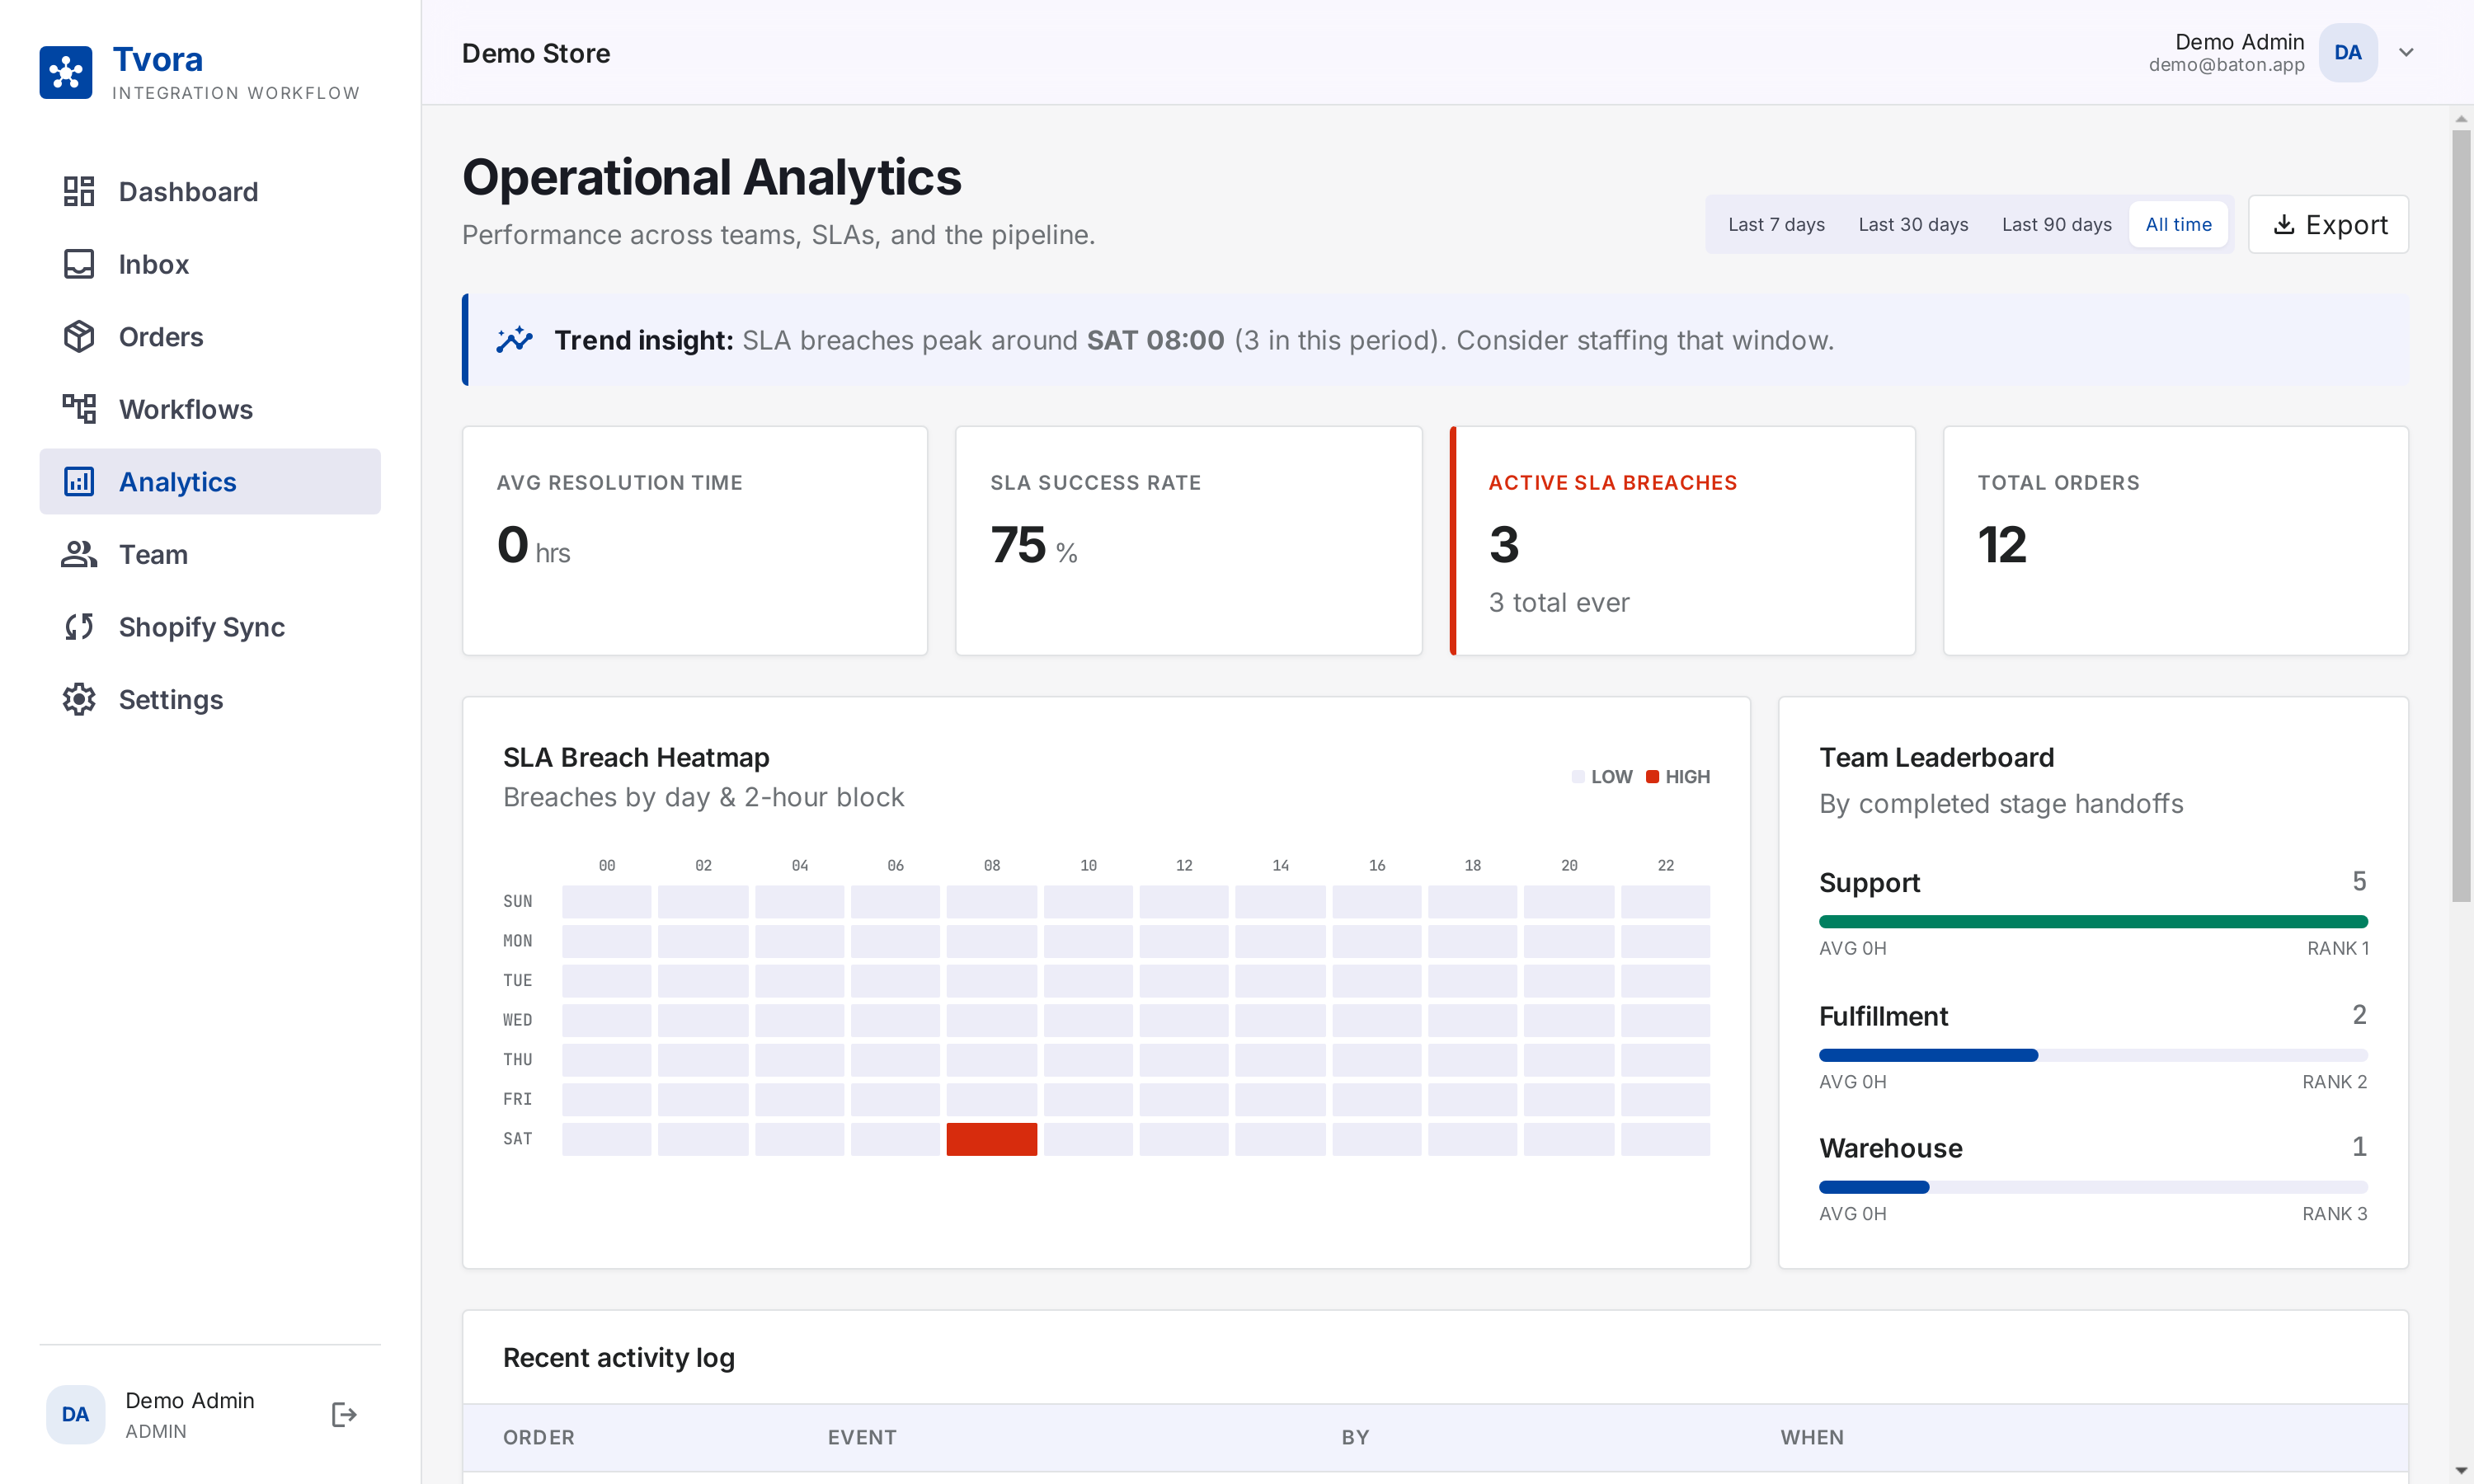Select the Last 7 days range
The height and width of the screenshot is (1484, 2474).
point(1776,224)
